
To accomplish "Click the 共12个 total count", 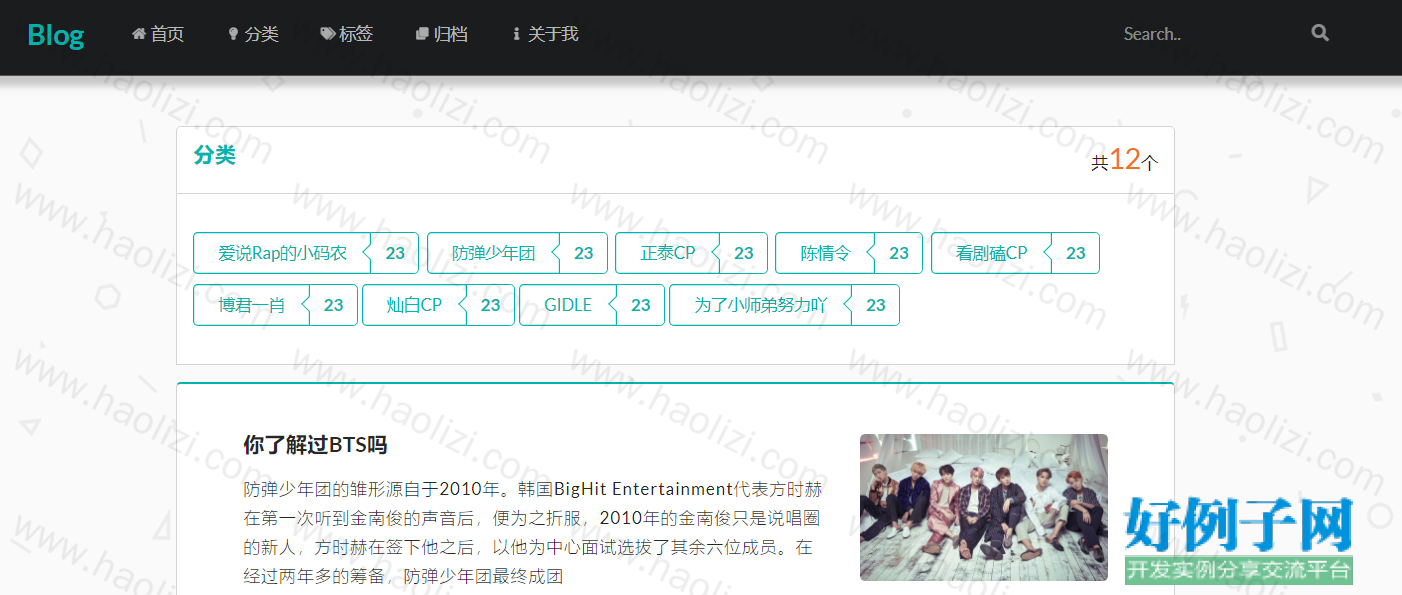I will pyautogui.click(x=1125, y=159).
